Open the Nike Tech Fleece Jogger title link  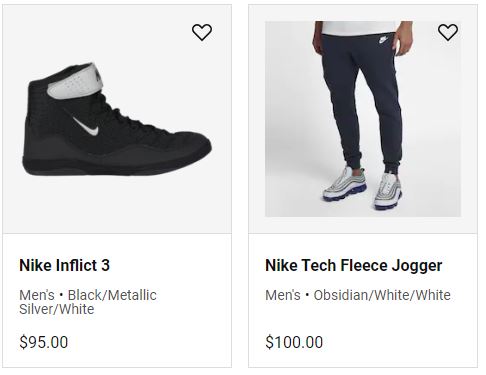tap(354, 266)
